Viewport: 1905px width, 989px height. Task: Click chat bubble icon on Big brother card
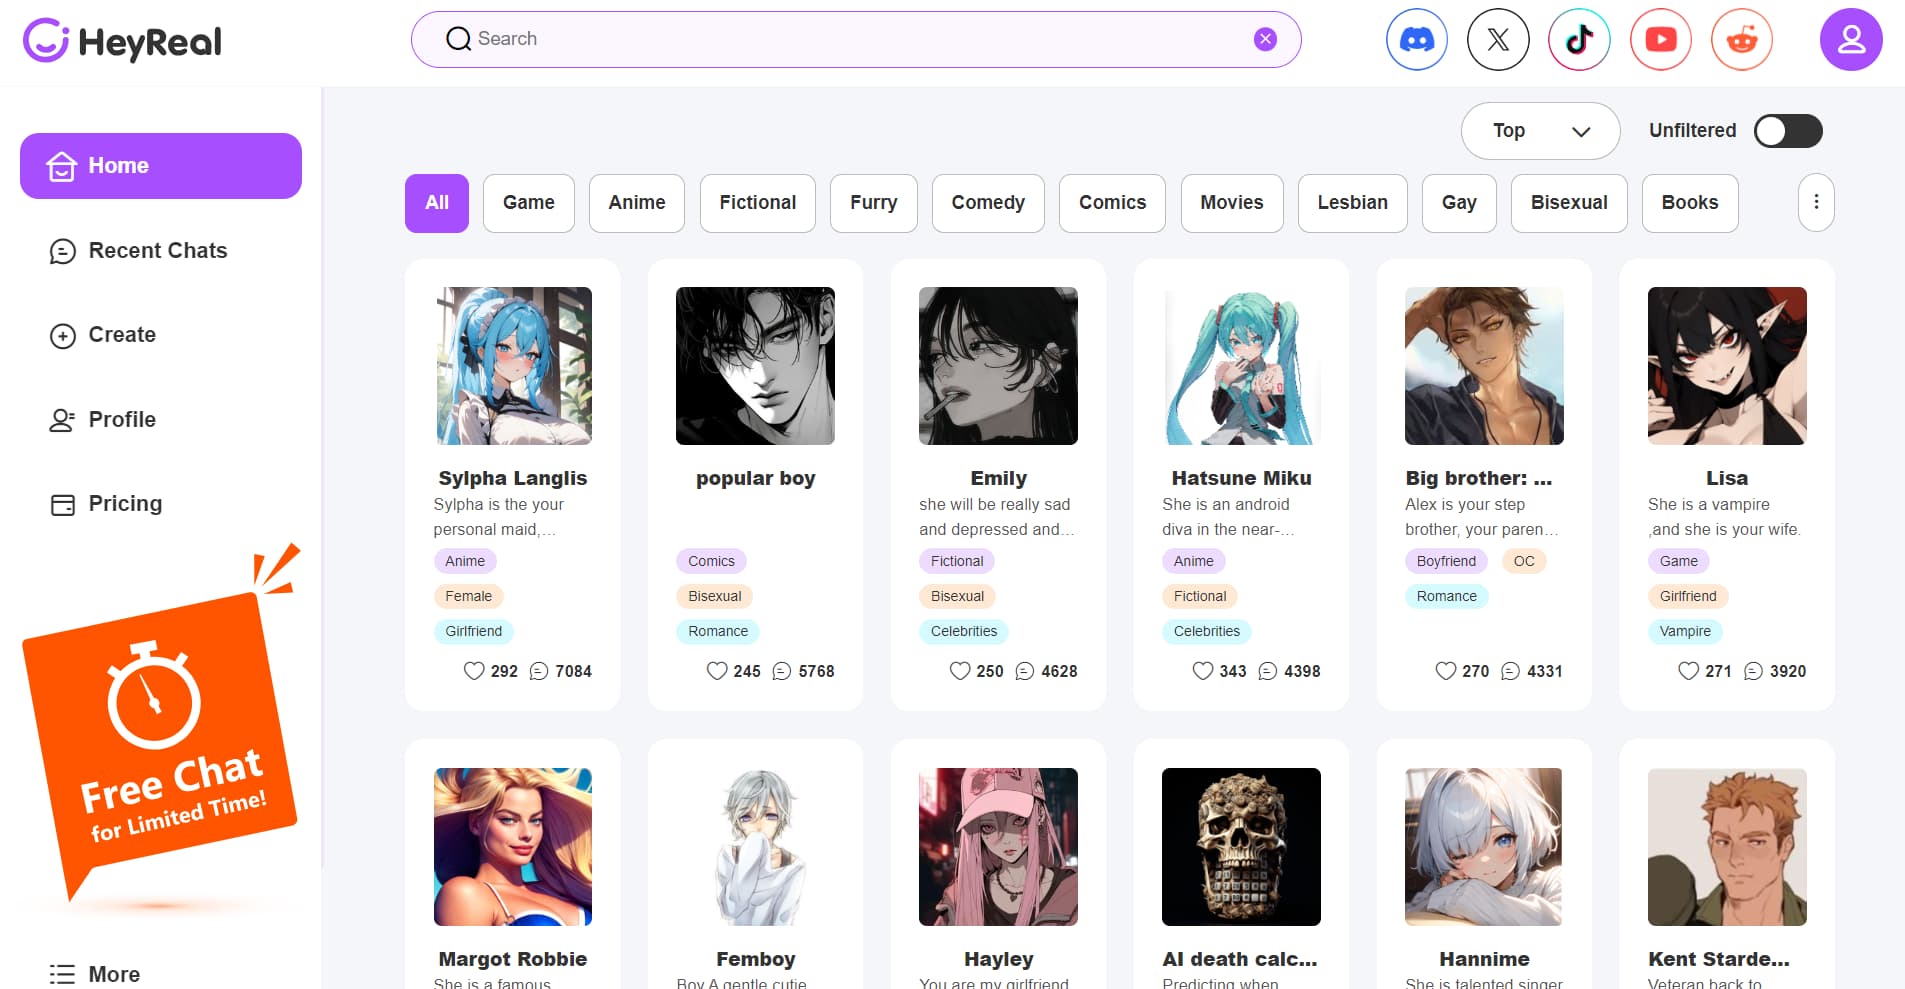(x=1511, y=671)
